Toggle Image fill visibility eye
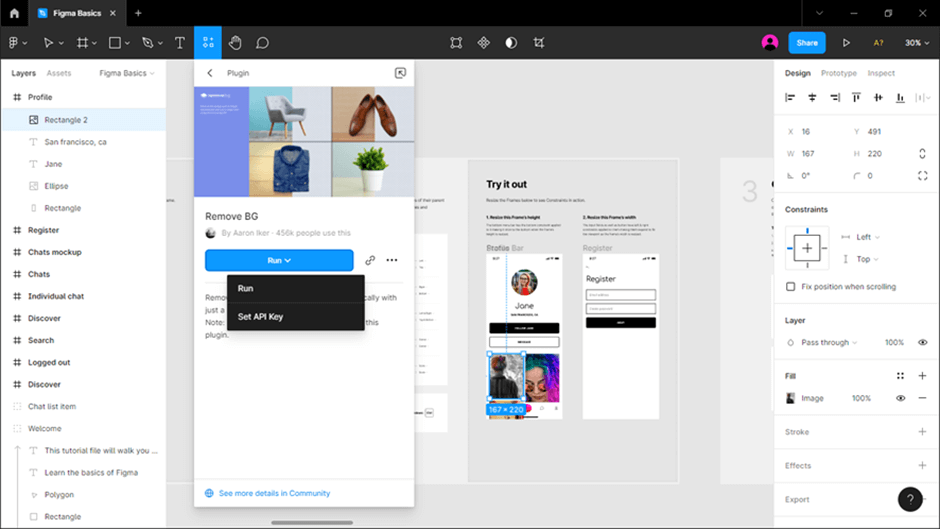 click(x=900, y=398)
